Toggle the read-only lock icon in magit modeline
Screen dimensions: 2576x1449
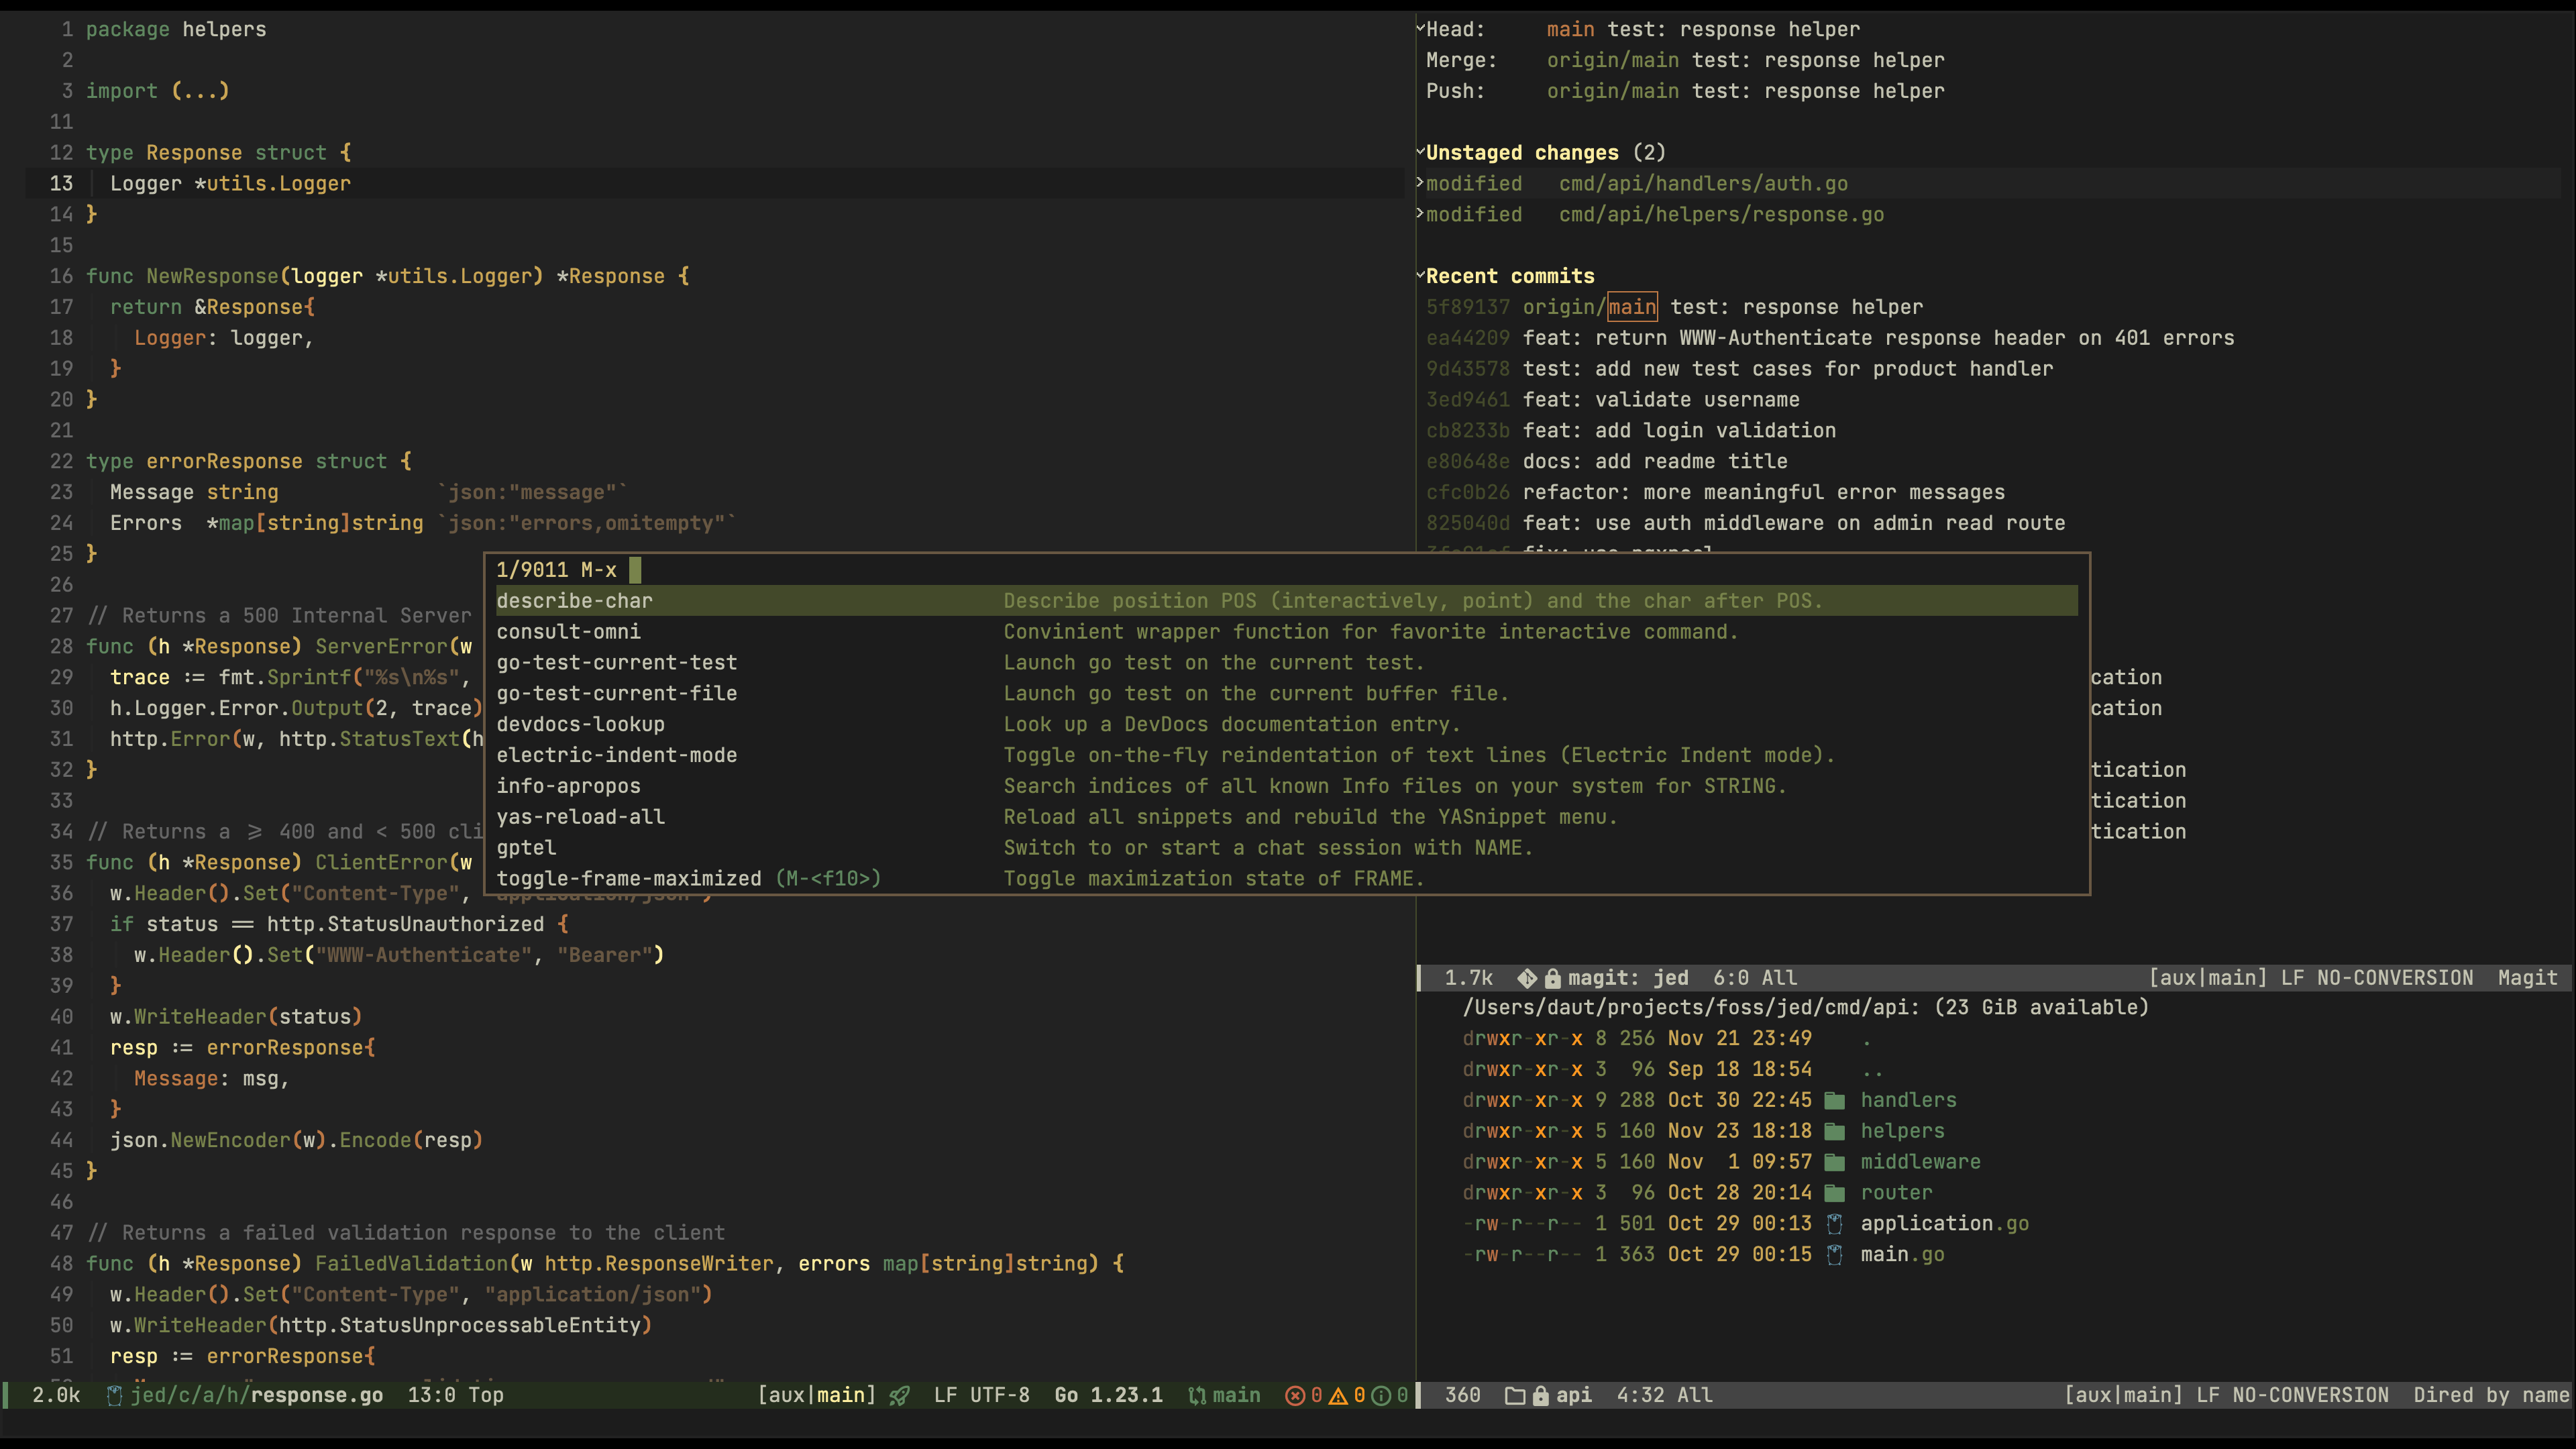[1553, 978]
